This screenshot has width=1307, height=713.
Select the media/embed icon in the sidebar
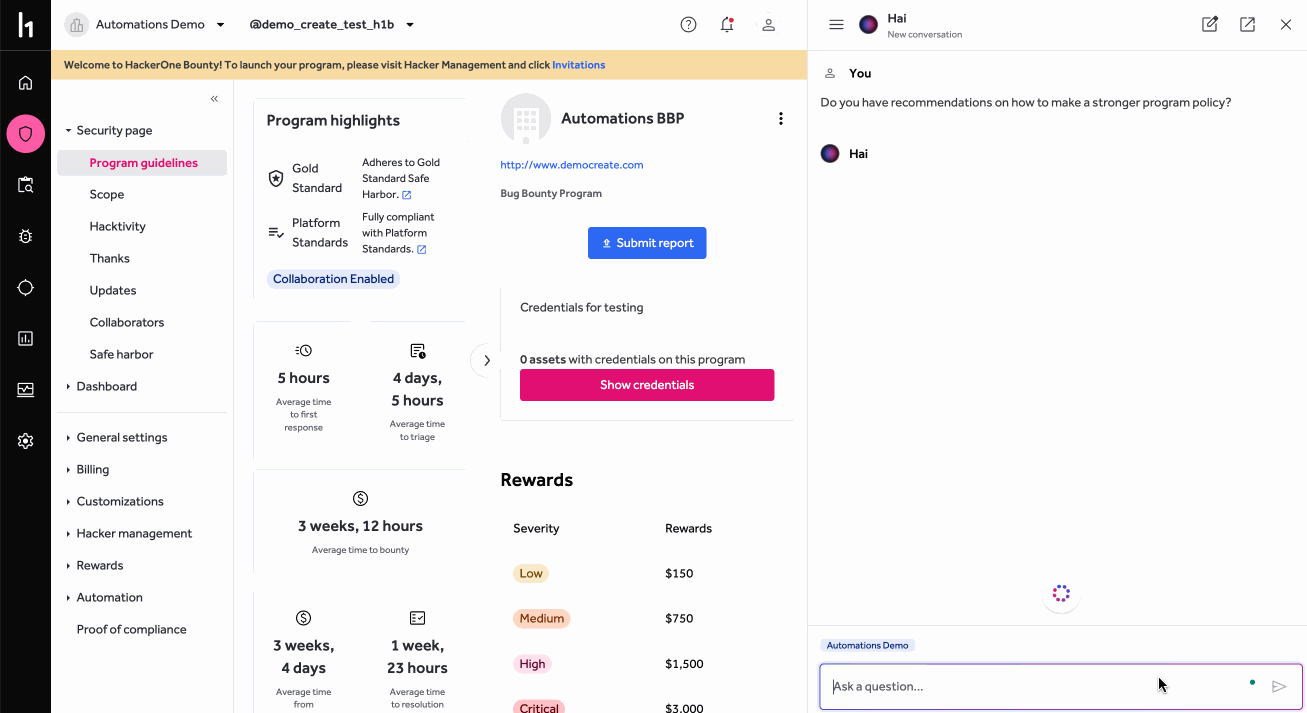coord(25,389)
